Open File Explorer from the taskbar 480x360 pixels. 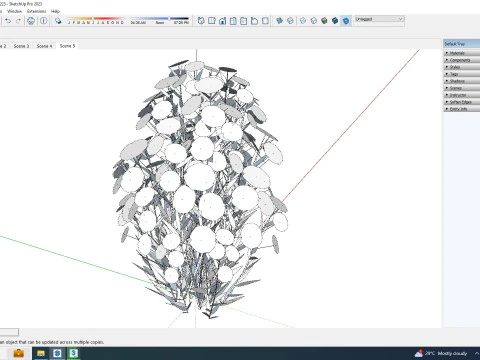tap(41, 353)
